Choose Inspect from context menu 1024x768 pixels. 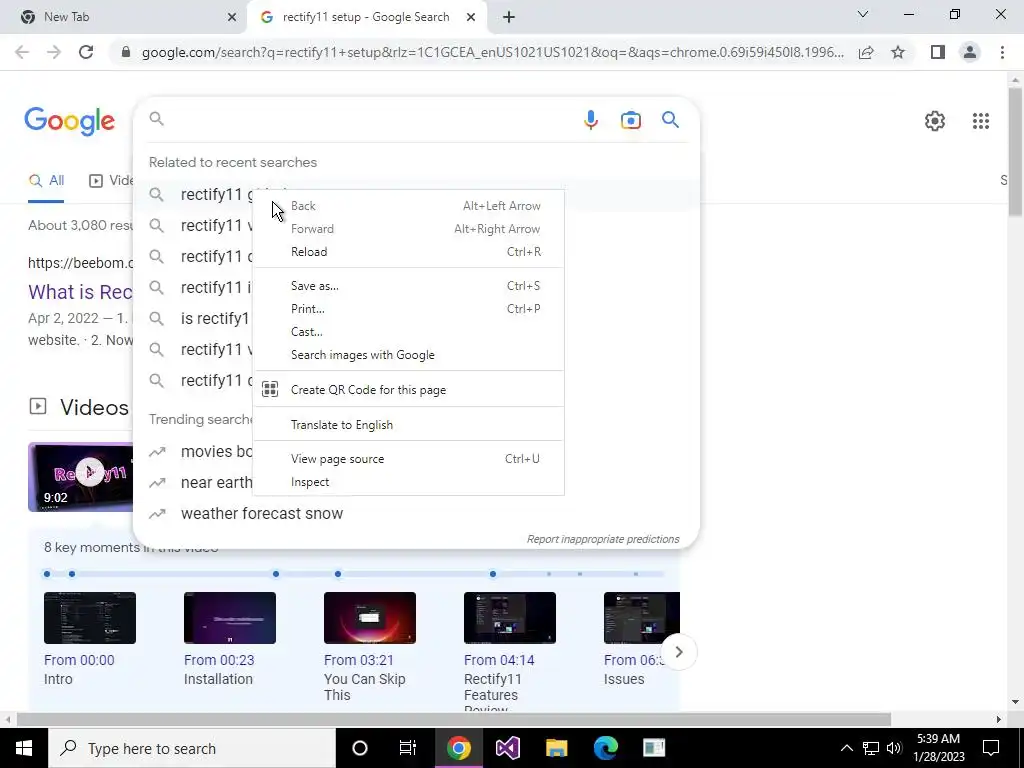[x=408, y=482]
